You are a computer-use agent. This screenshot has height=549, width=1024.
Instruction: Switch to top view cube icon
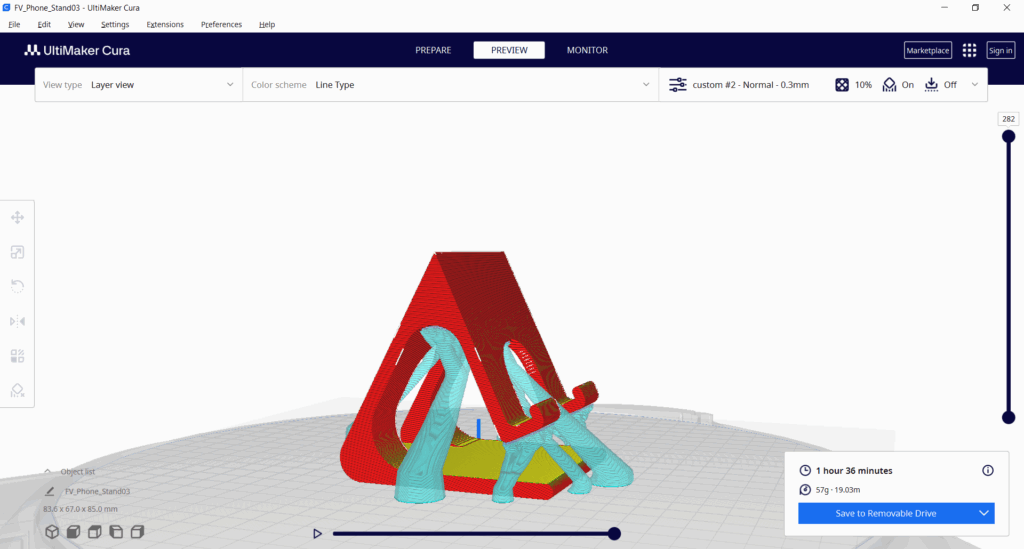click(x=95, y=532)
